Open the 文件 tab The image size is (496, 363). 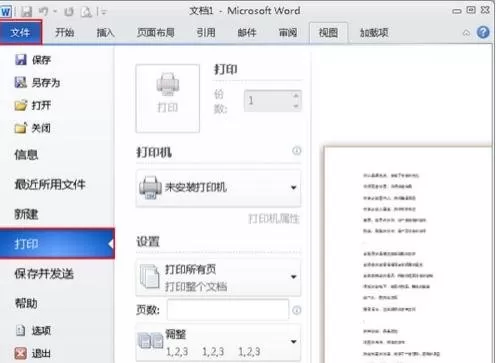pos(21,32)
